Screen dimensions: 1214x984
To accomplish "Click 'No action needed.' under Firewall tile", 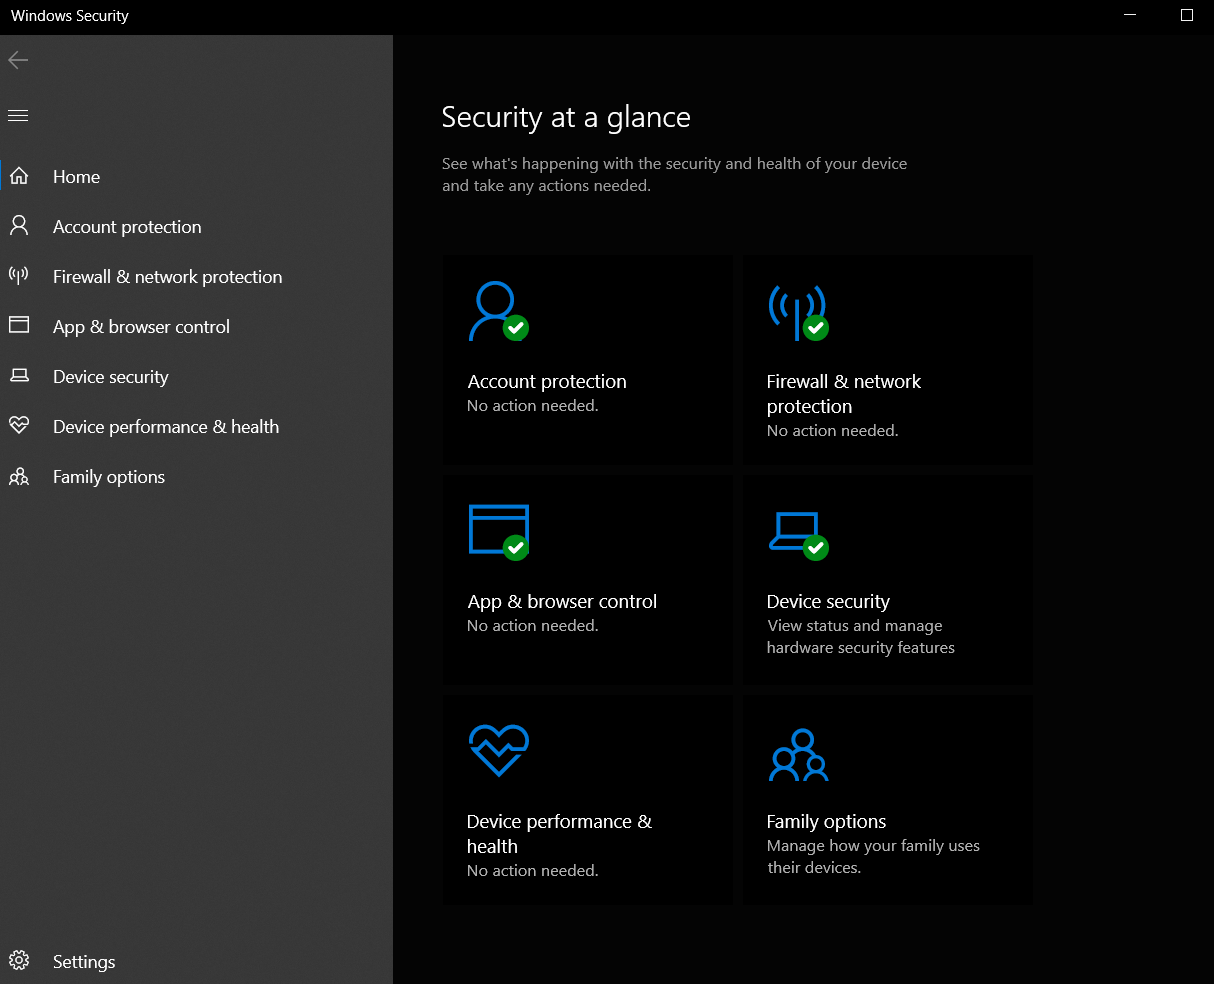I will coord(832,431).
